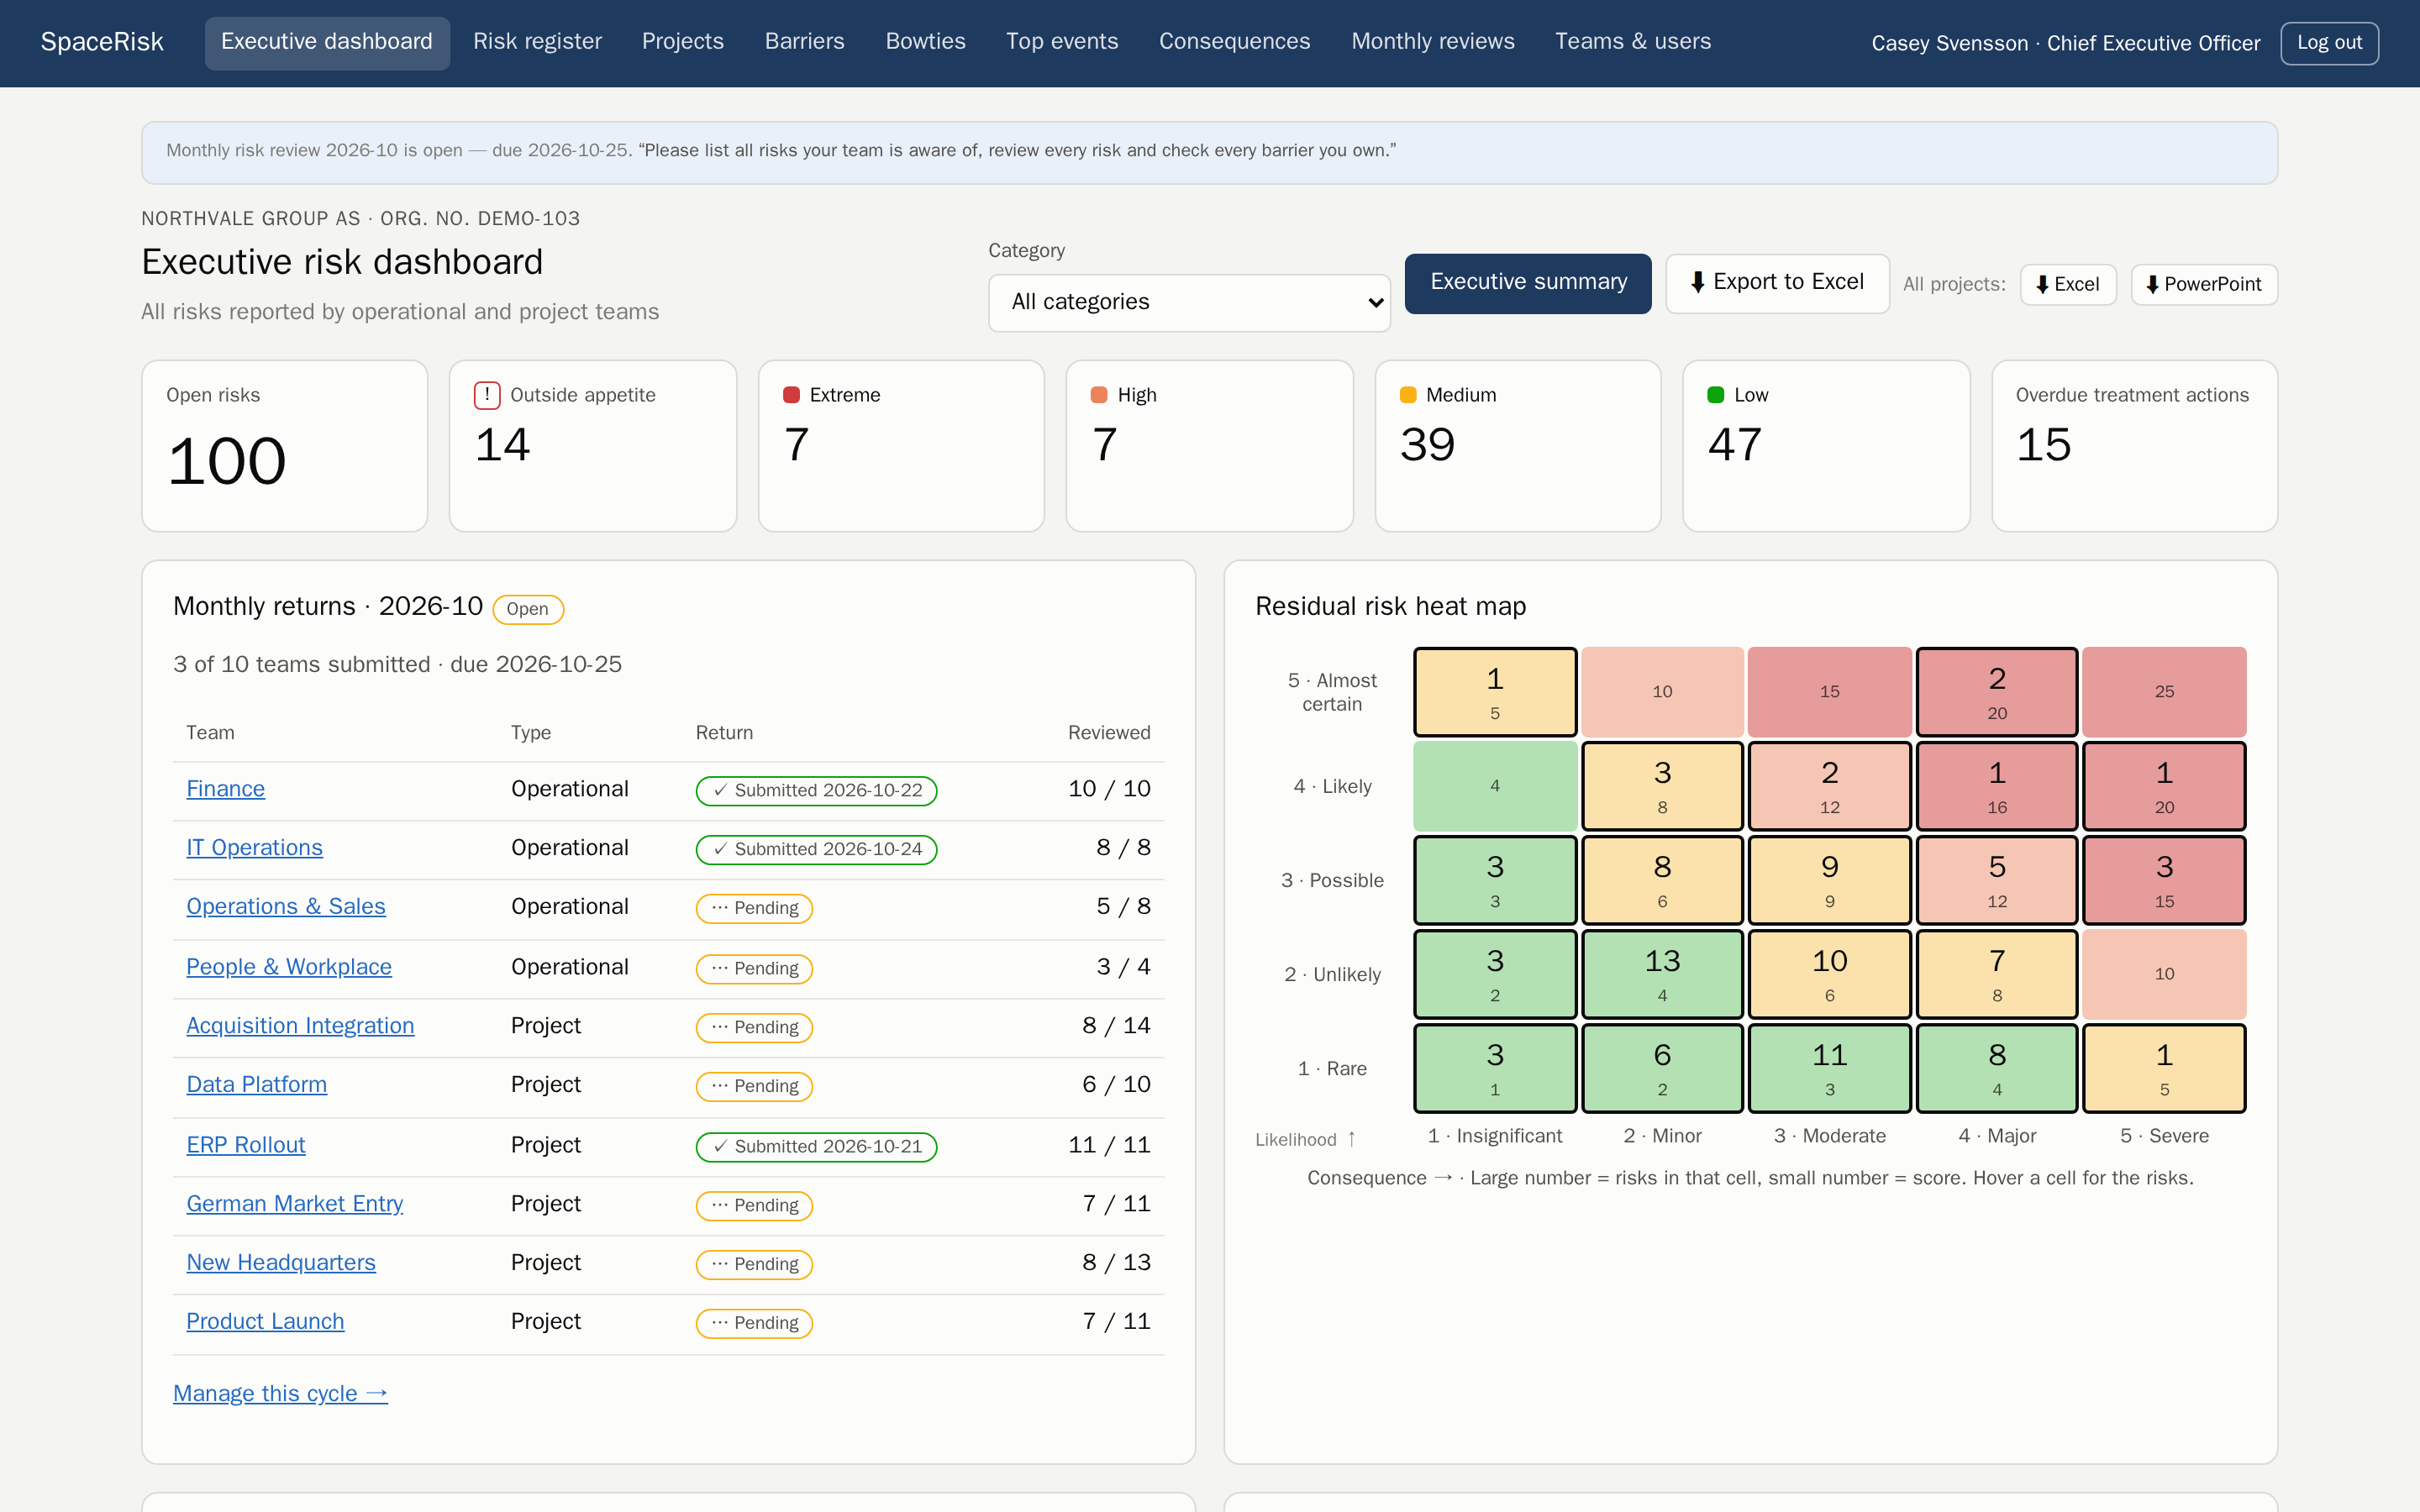Click Finance Submitted 2026-10-22 badge

(x=816, y=791)
